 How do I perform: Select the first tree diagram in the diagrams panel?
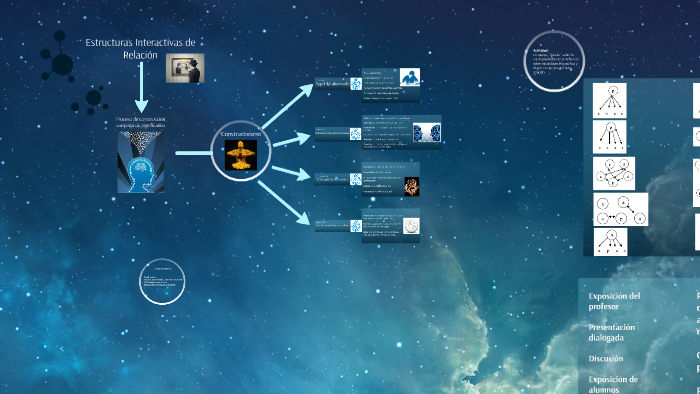tap(609, 100)
